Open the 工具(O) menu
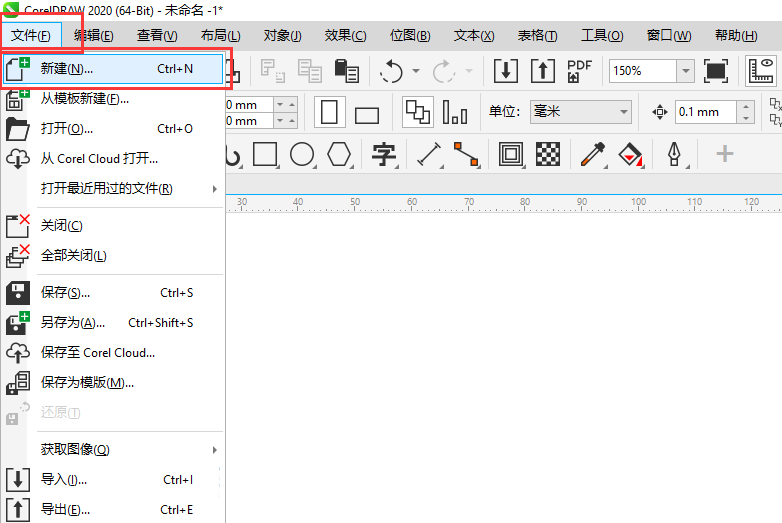The height and width of the screenshot is (523, 782). tap(602, 35)
